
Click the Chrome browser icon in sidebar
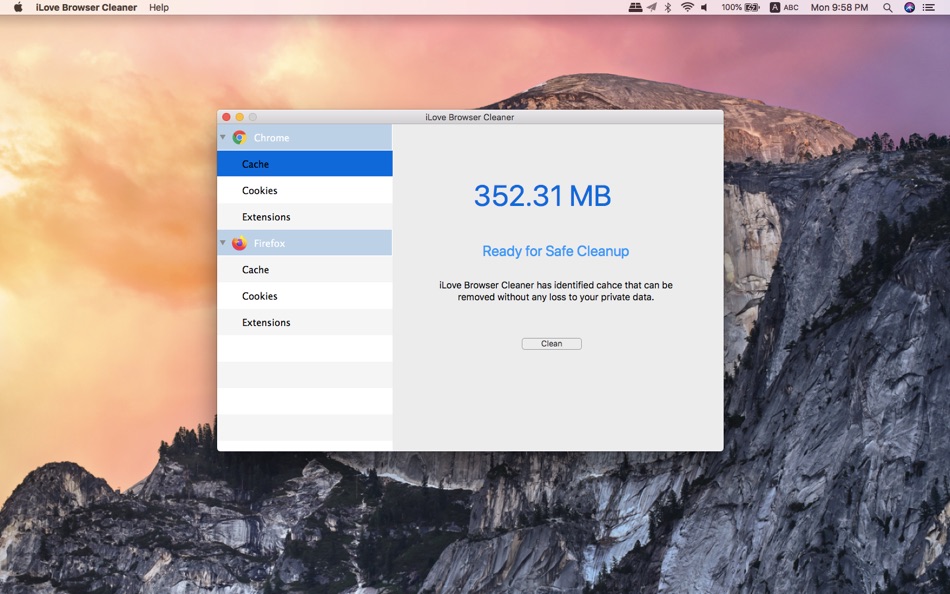(x=239, y=138)
